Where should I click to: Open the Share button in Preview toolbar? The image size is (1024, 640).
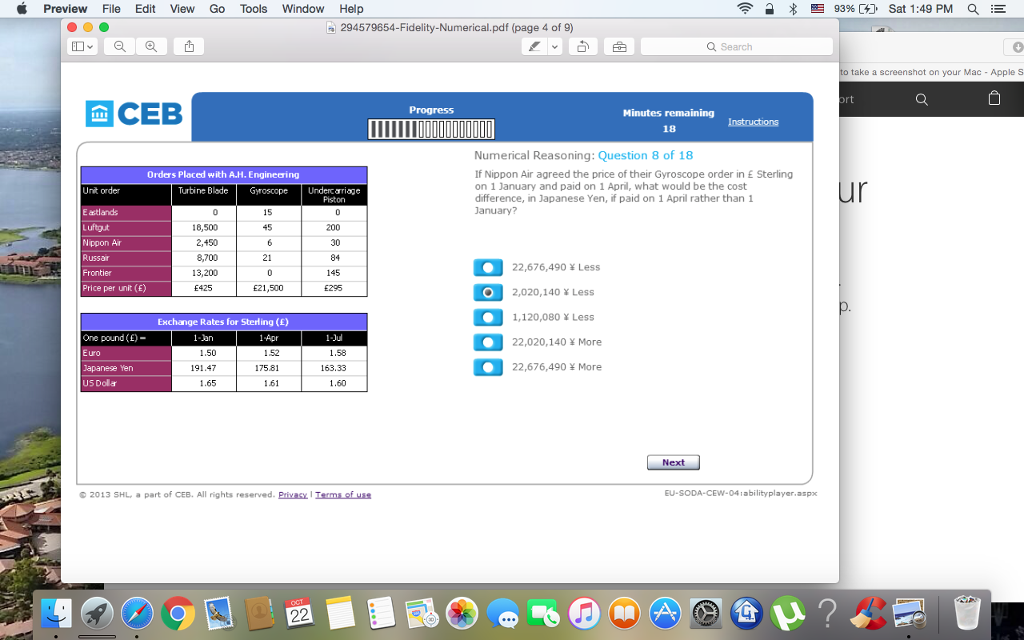[x=189, y=46]
